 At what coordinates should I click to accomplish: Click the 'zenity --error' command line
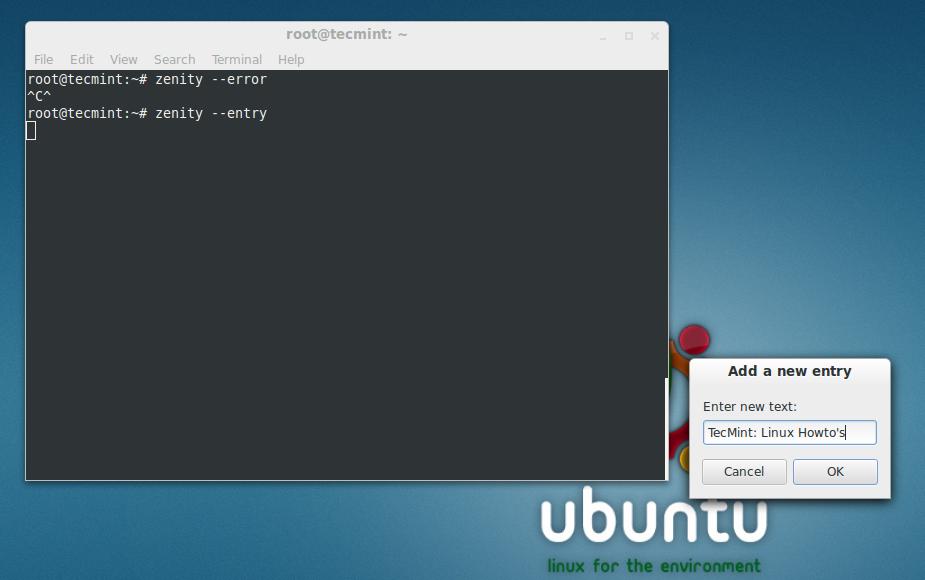point(147,79)
